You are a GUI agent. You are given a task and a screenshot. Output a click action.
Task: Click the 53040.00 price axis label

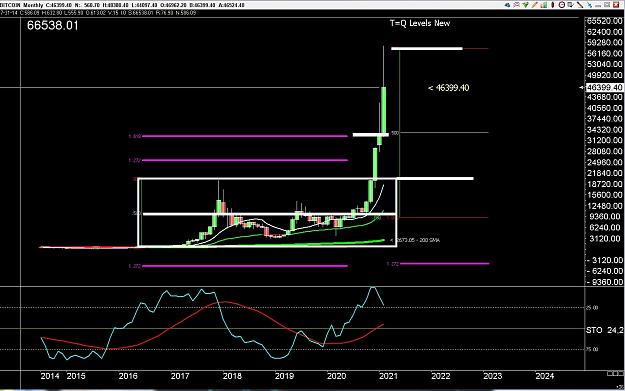click(604, 64)
